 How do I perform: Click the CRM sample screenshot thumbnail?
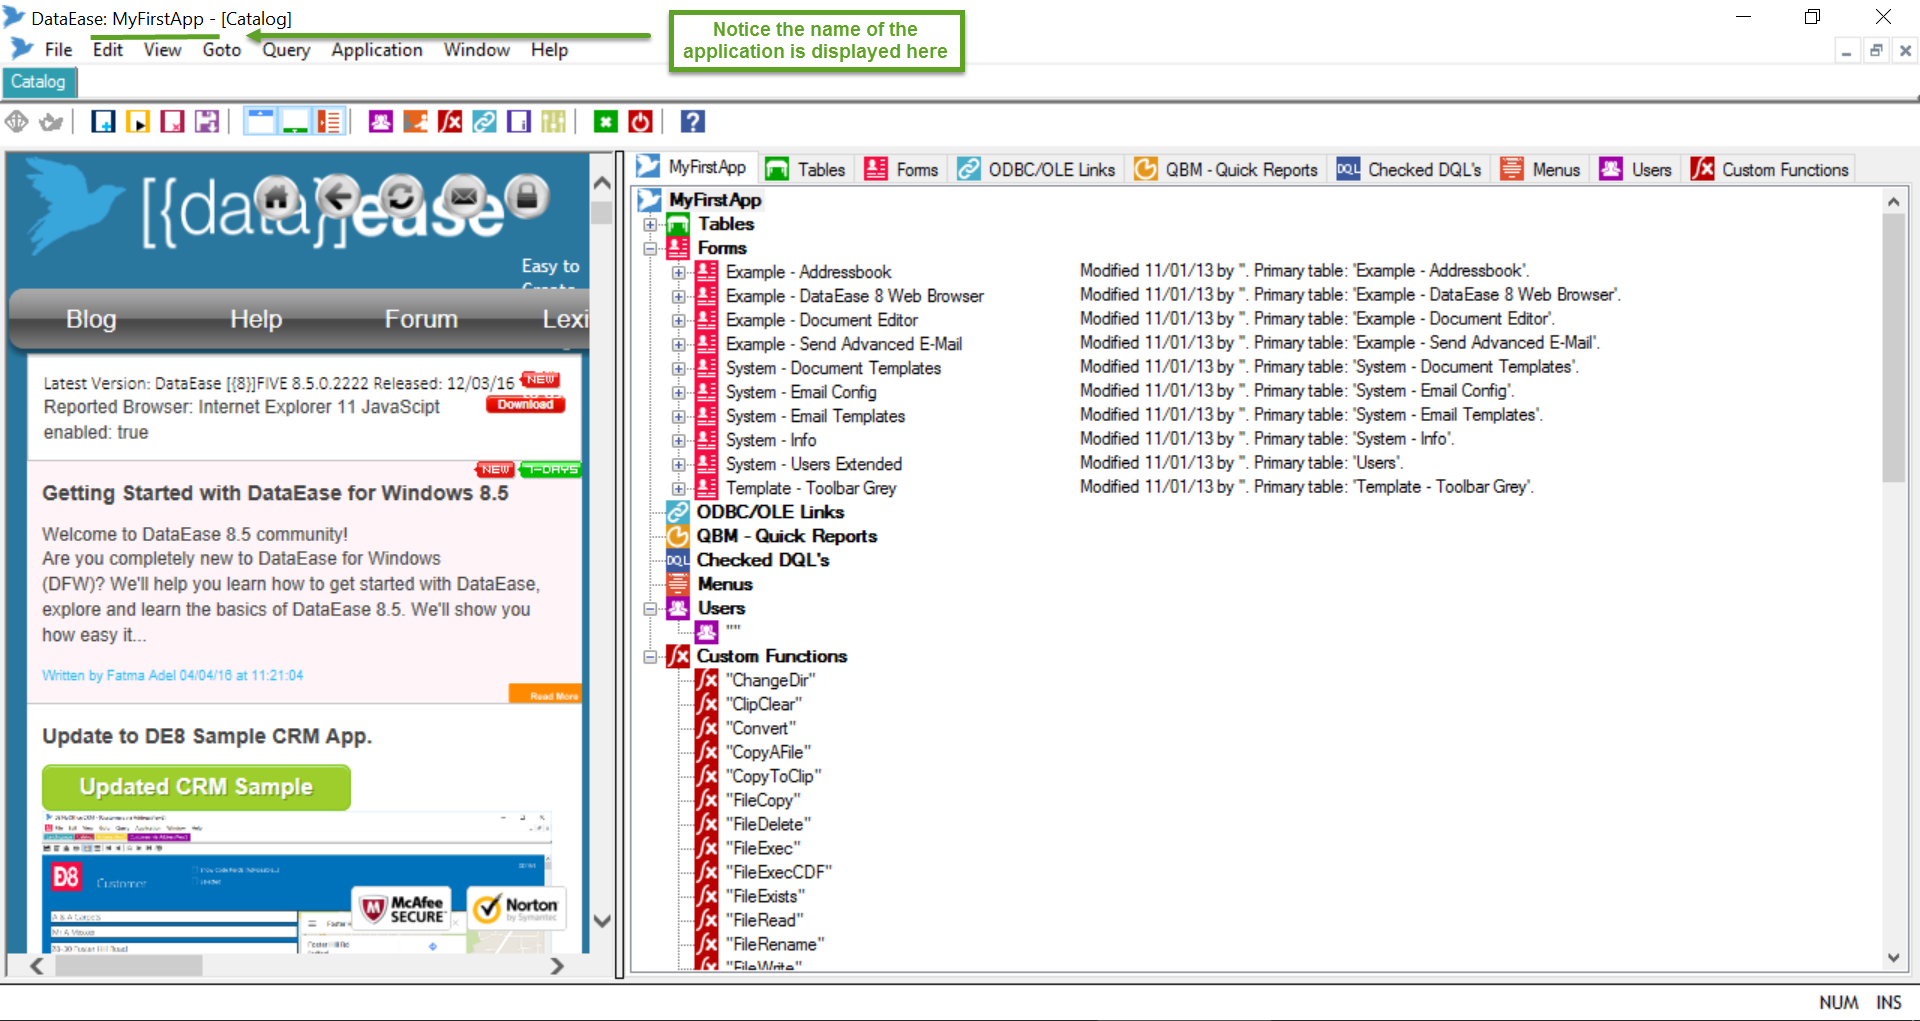[296, 884]
